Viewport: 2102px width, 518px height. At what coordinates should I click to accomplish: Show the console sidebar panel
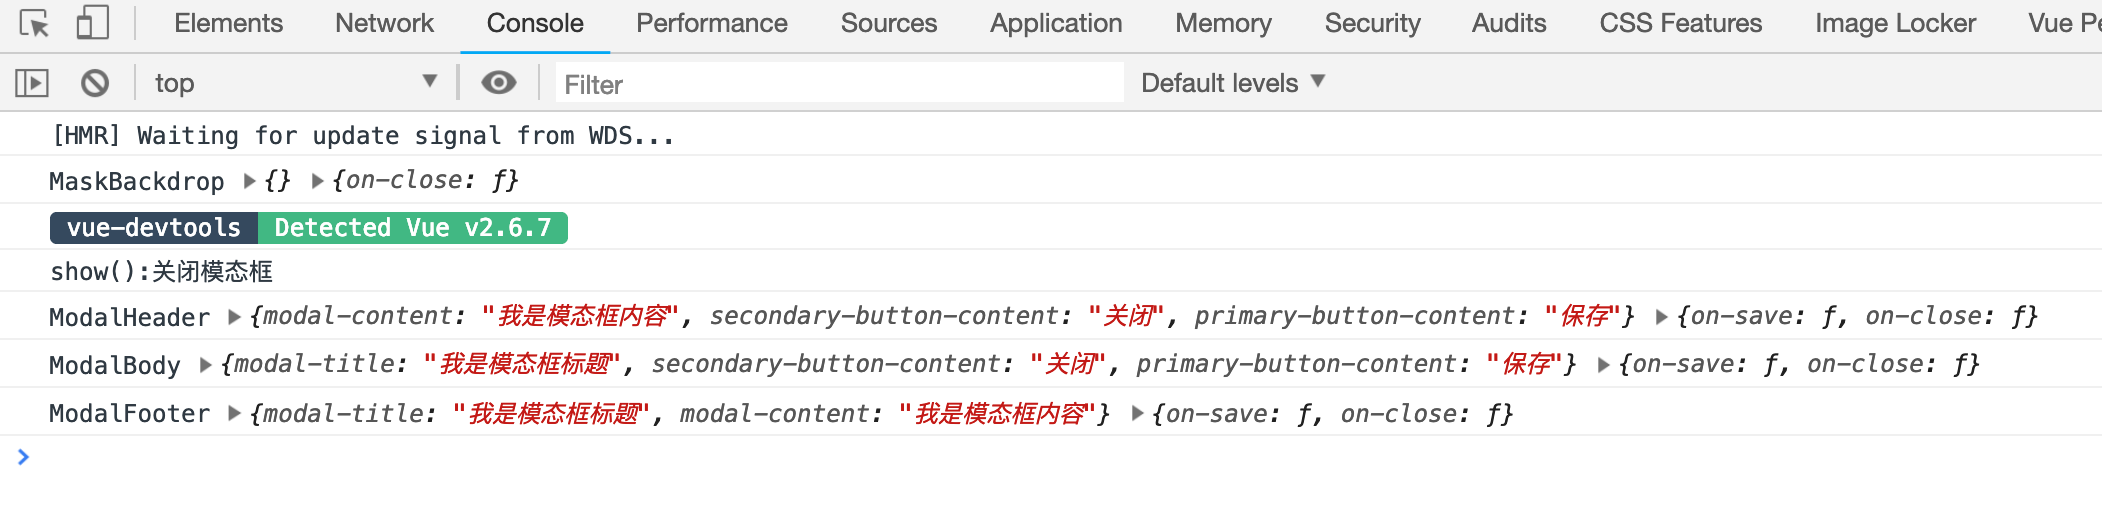(32, 83)
